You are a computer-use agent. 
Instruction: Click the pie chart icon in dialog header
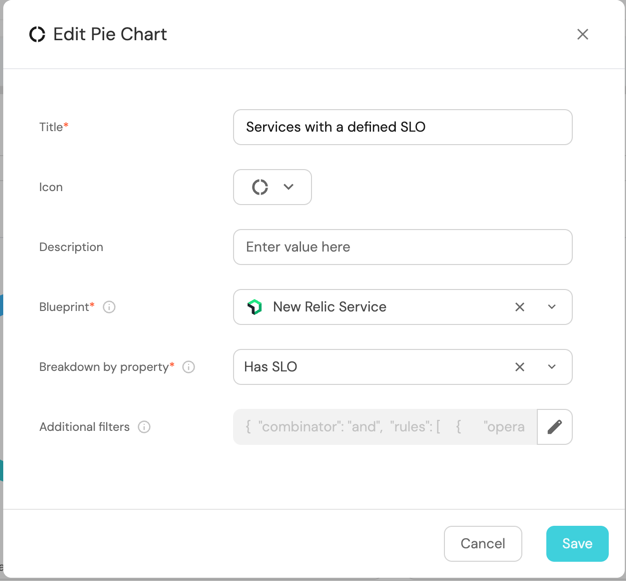(x=37, y=34)
